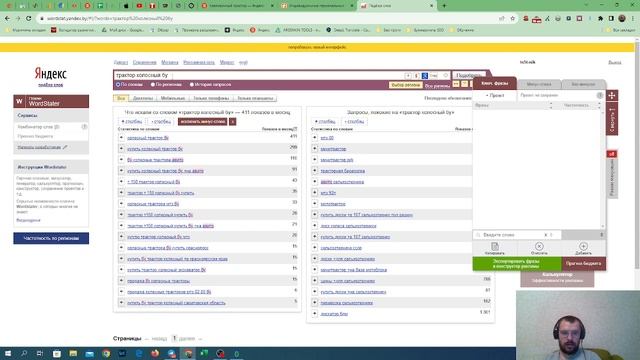Open the 'купить колесный трактор бу' keyword link
The image size is (640, 360).
[x=155, y=149]
